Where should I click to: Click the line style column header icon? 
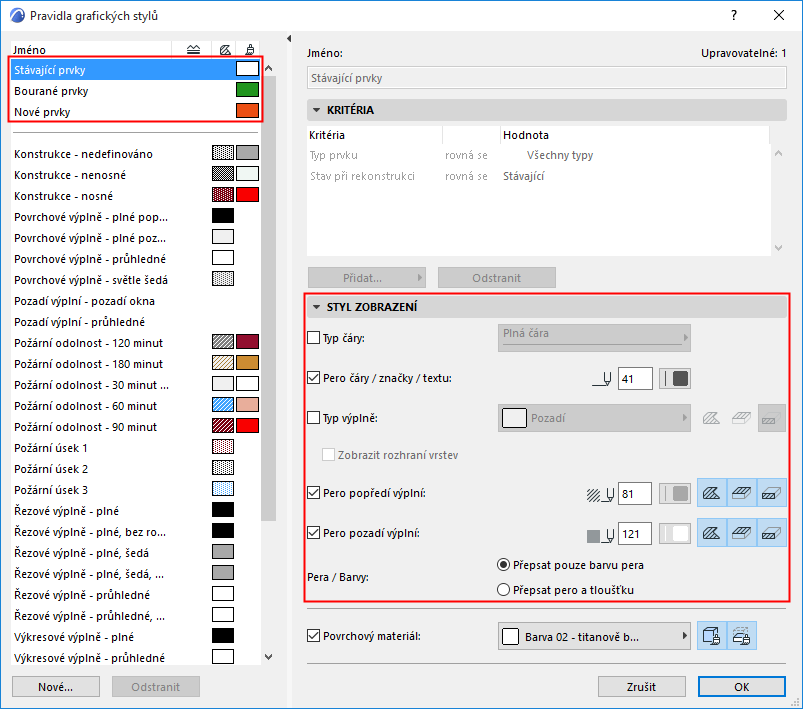[193, 50]
